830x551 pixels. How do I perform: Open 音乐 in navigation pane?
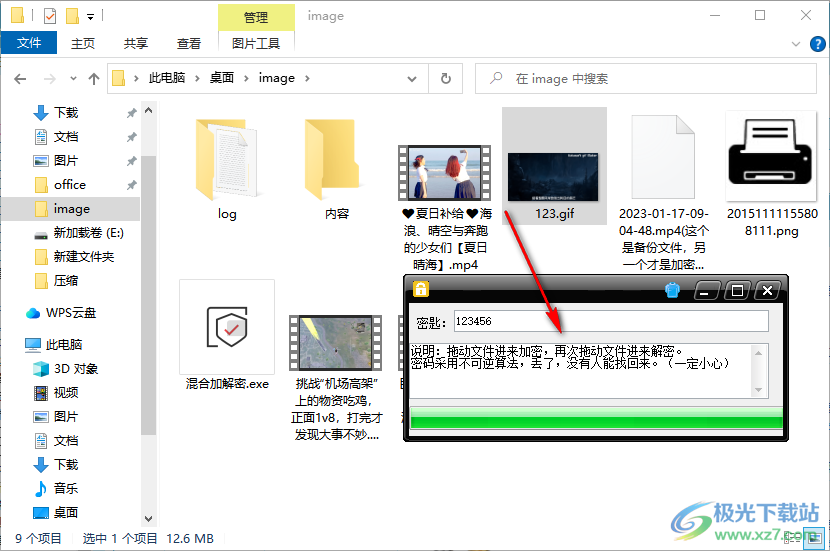[x=66, y=489]
